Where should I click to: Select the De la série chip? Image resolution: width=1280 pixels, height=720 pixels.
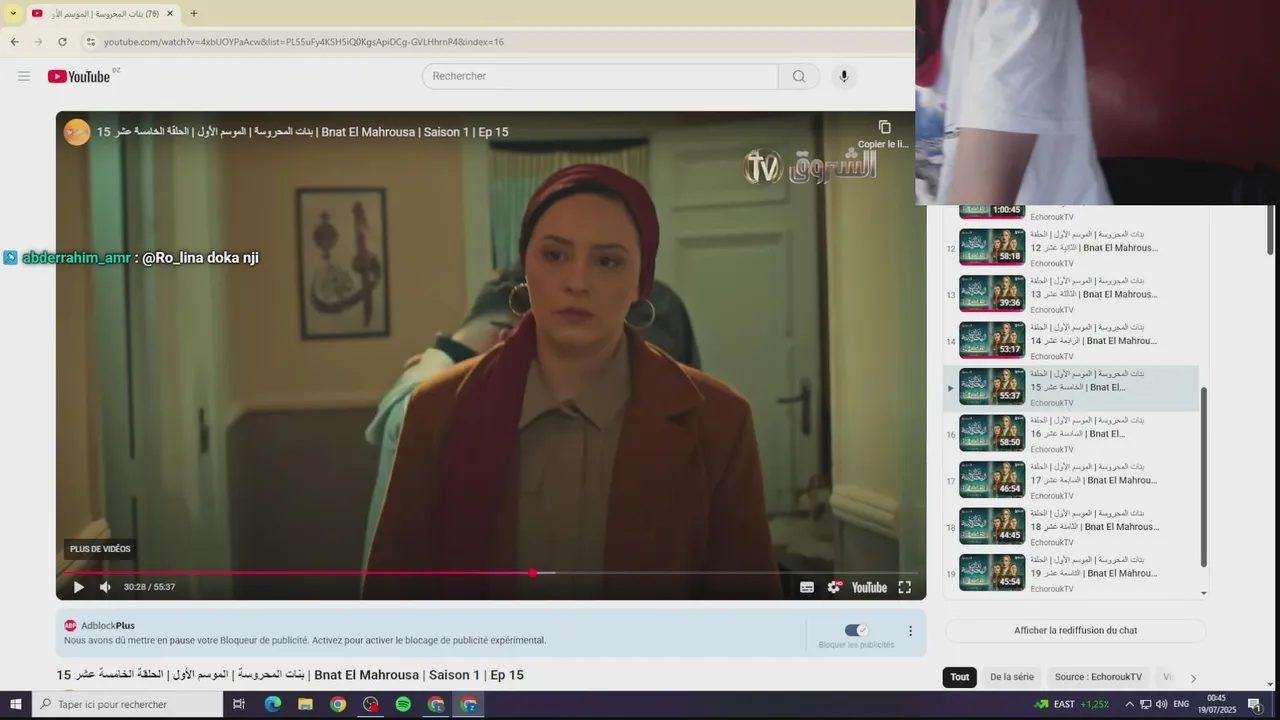[1012, 677]
